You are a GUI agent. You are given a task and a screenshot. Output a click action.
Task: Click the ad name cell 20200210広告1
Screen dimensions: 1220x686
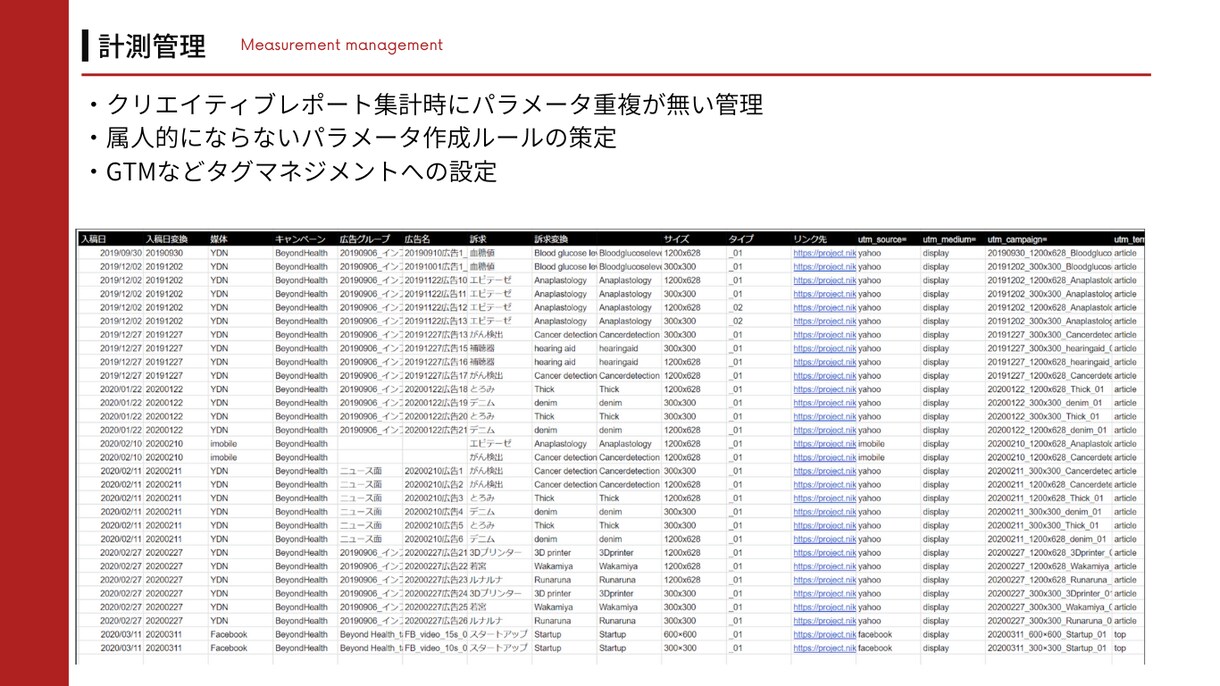[x=434, y=471]
